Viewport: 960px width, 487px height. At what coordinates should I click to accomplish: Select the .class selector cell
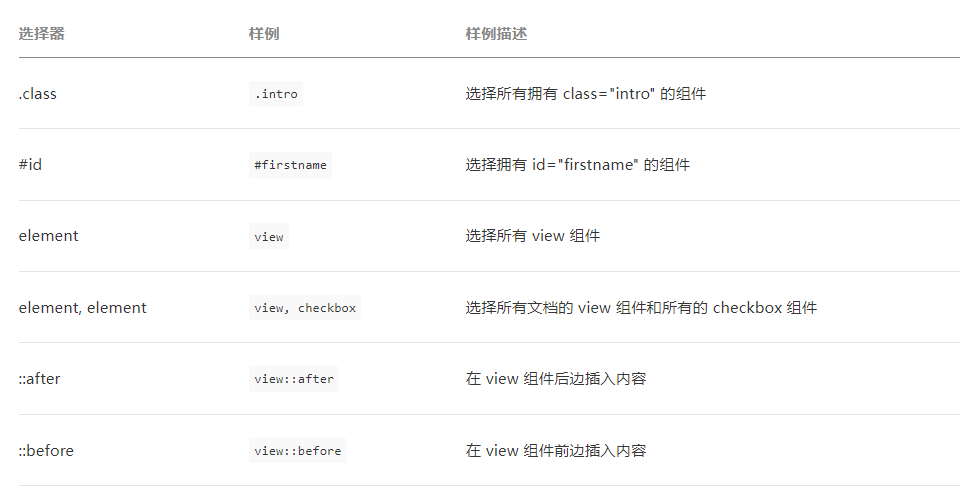pos(37,94)
